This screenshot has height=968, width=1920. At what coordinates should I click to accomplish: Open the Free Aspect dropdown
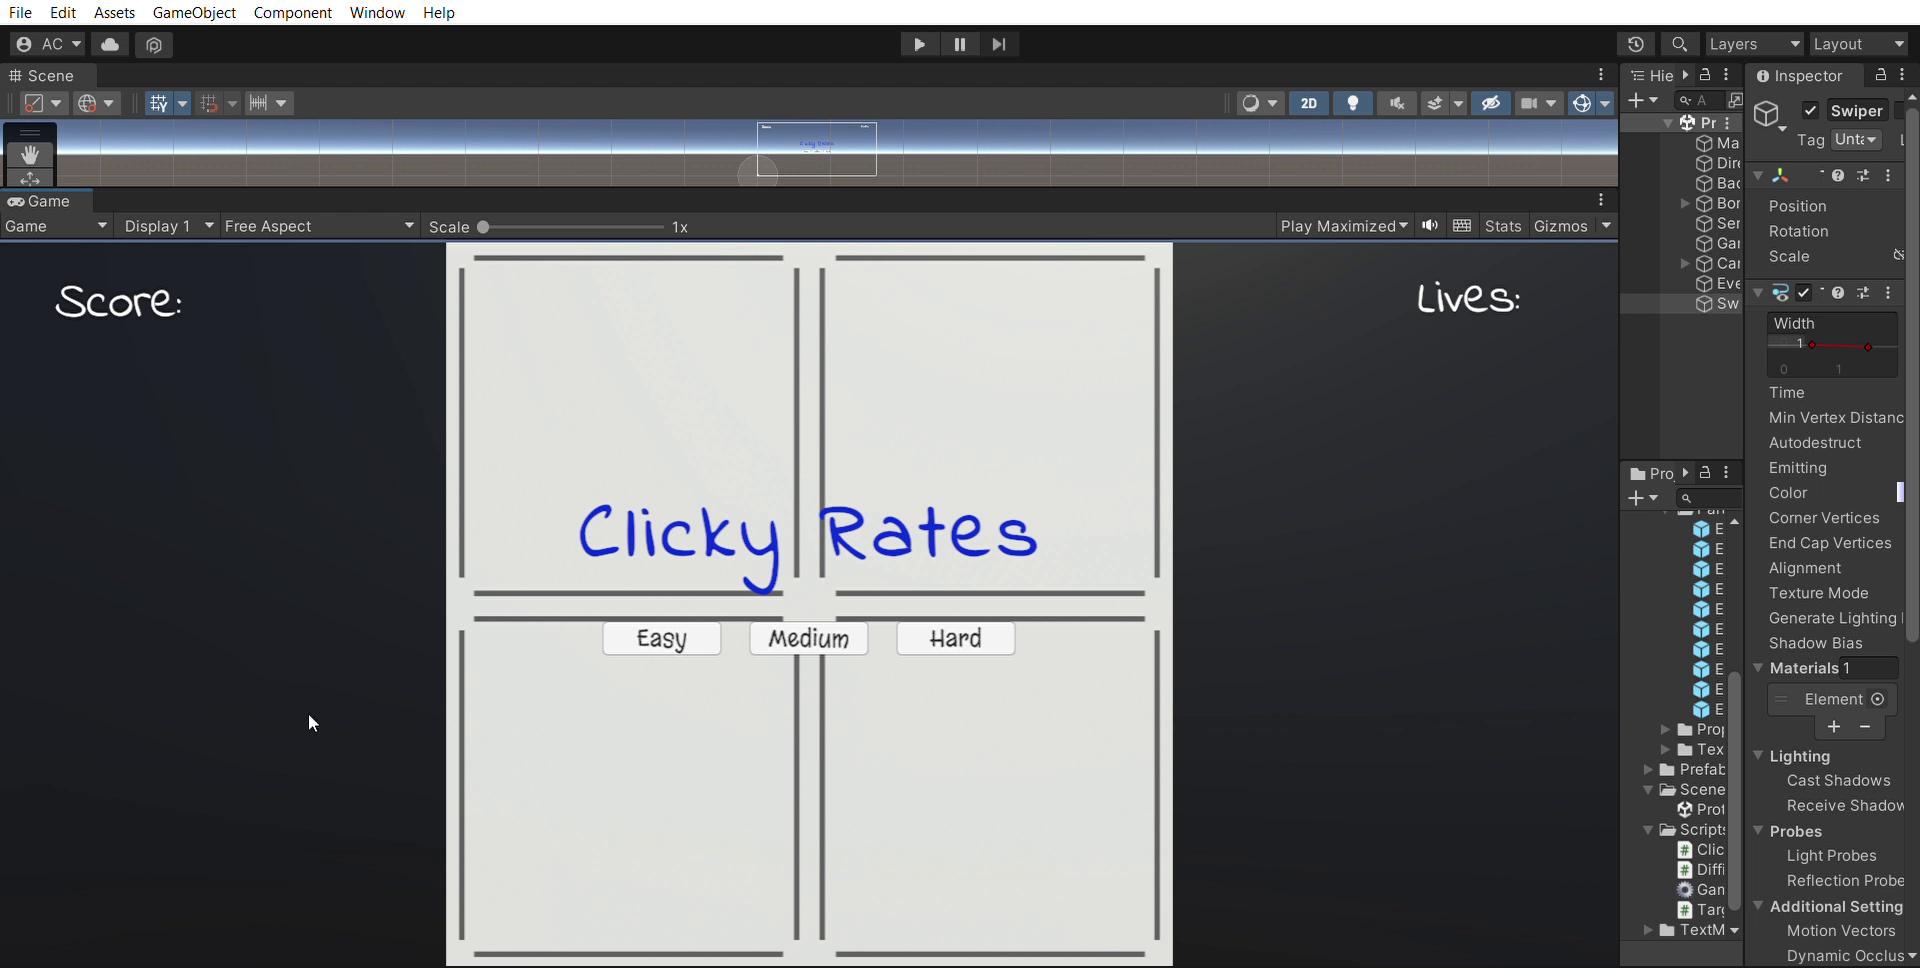coord(319,226)
